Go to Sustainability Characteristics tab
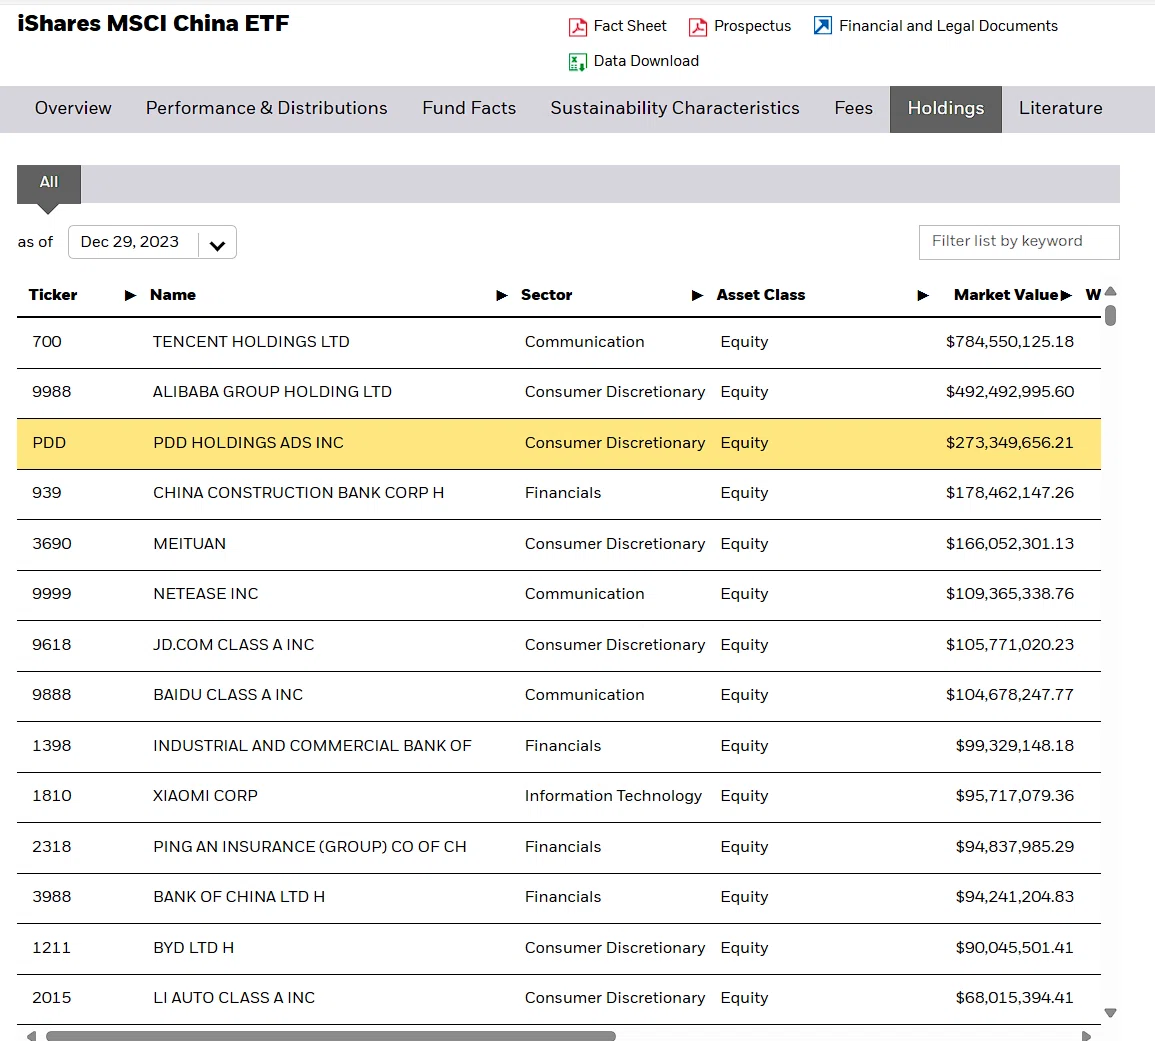Screen dimensions: 1155x1041 (675, 108)
